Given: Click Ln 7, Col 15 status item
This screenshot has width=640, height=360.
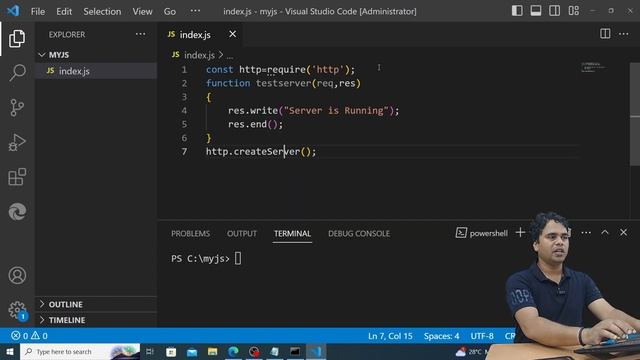Looking at the screenshot, I should pos(390,336).
